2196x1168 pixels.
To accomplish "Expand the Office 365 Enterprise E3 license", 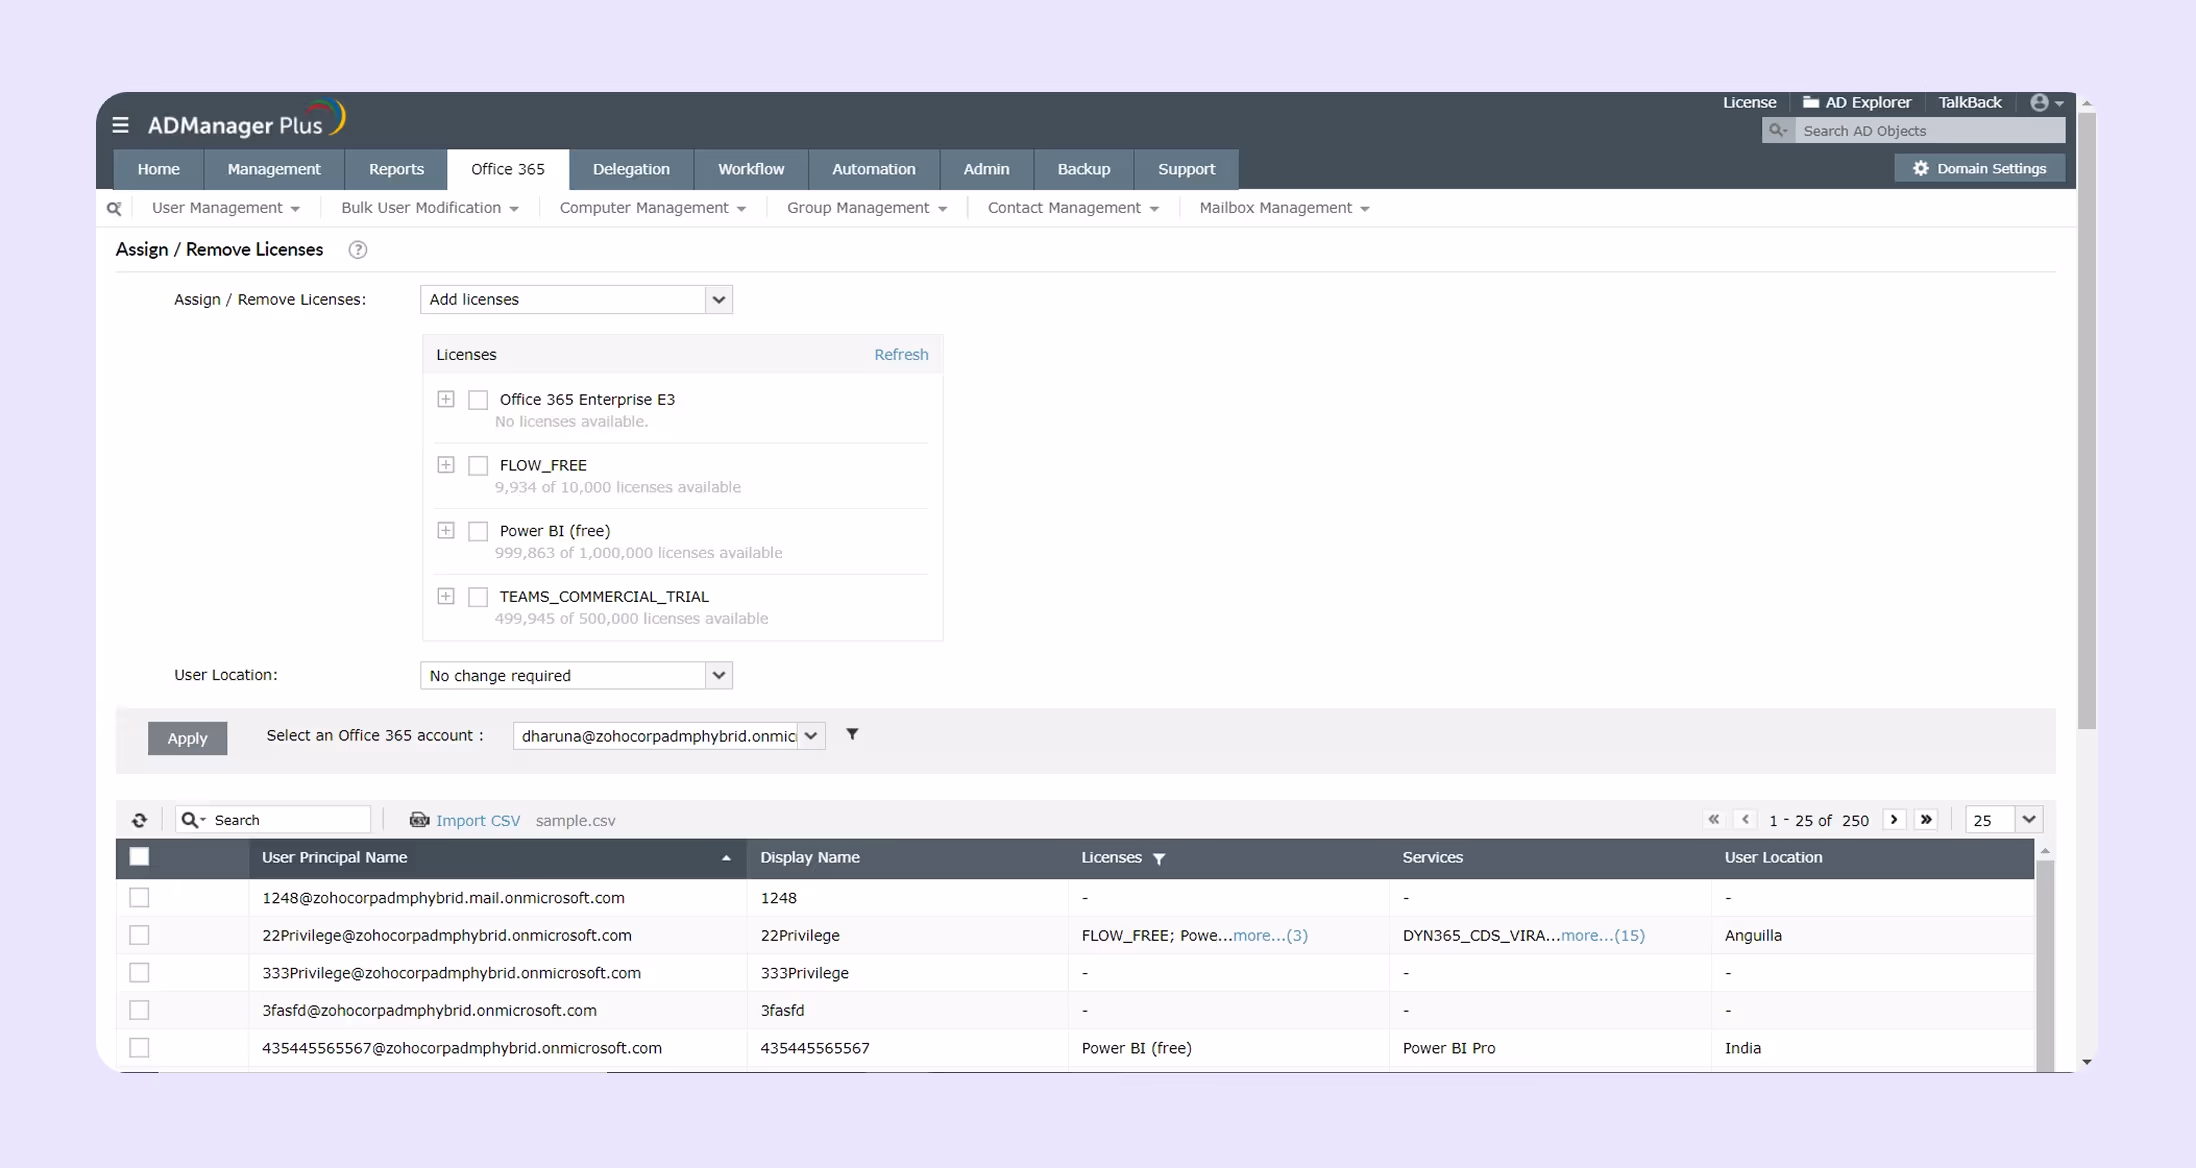I will 446,399.
